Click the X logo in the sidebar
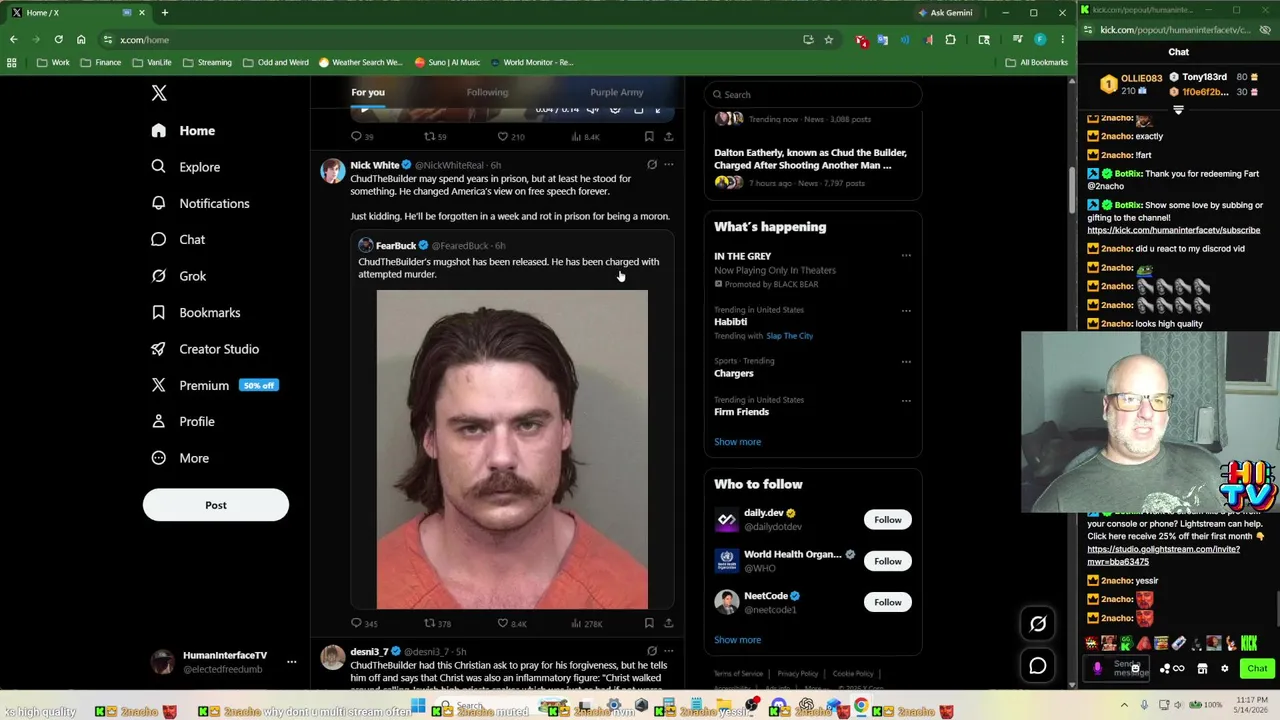This screenshot has height=720, width=1280. (x=159, y=93)
